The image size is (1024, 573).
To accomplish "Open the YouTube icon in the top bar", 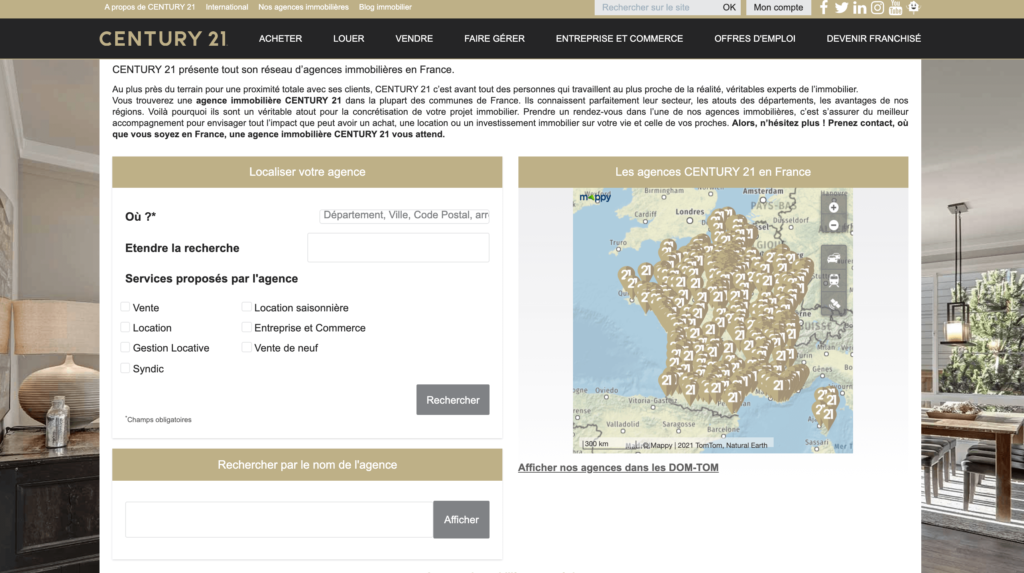I will pos(895,8).
